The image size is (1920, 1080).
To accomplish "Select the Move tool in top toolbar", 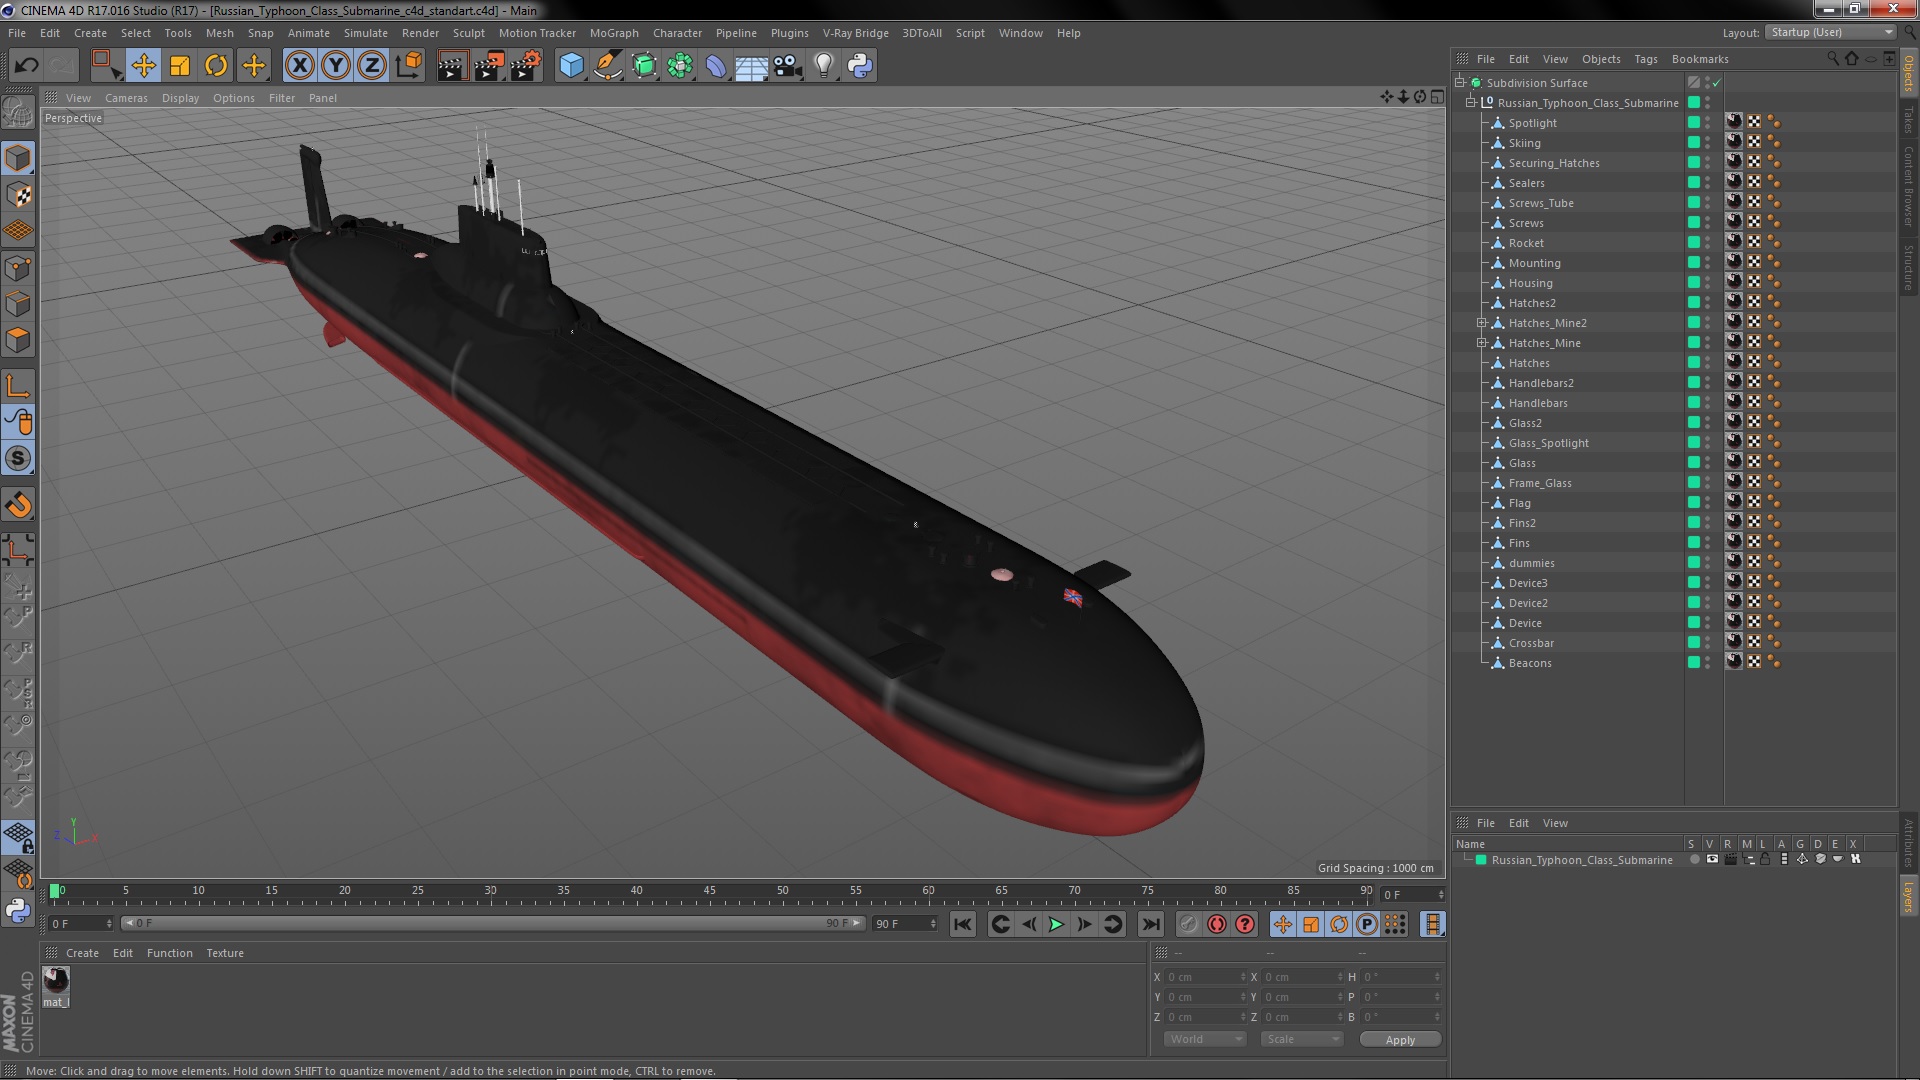I will click(x=143, y=66).
